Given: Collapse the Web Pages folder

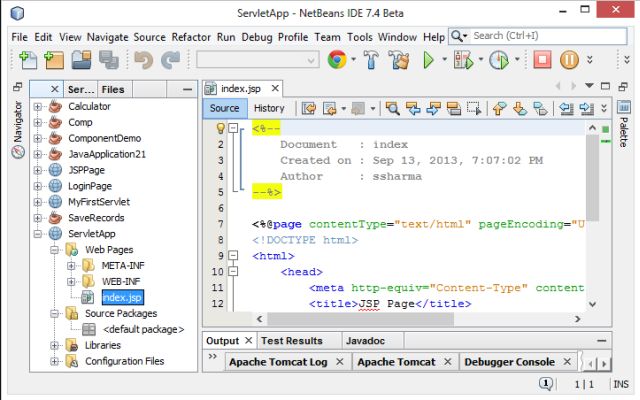Looking at the screenshot, I should (54, 250).
